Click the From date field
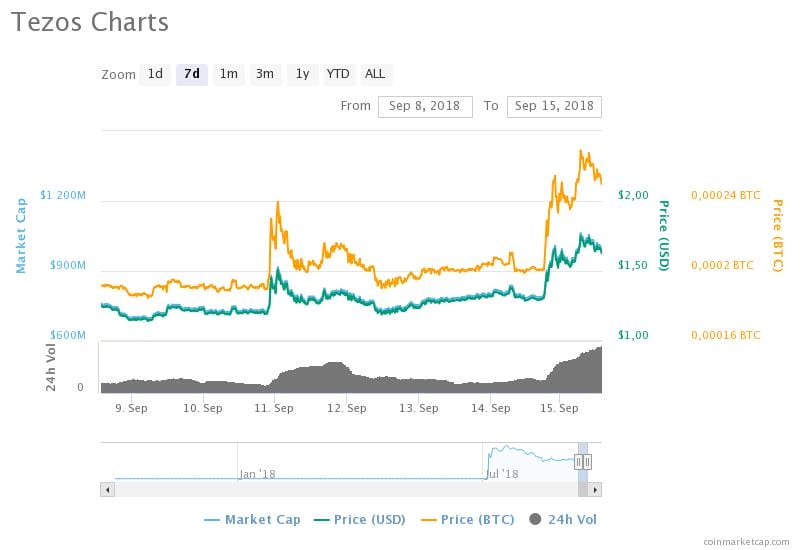This screenshot has width=800, height=550. click(x=425, y=106)
